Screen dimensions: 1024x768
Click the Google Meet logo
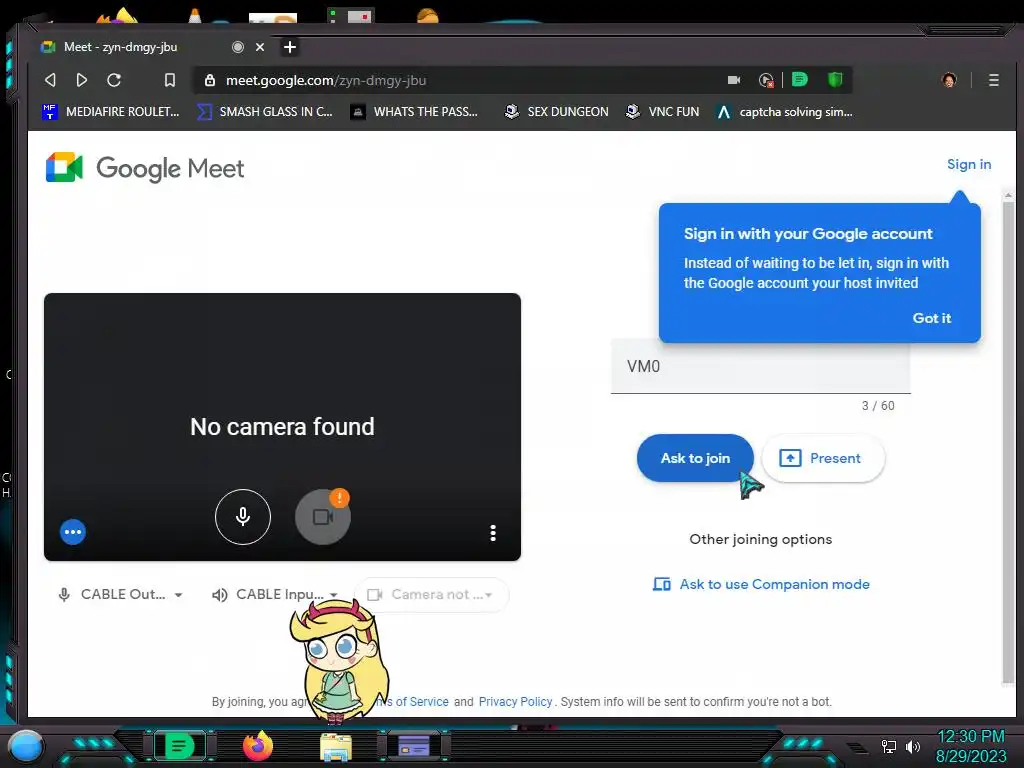coord(145,168)
